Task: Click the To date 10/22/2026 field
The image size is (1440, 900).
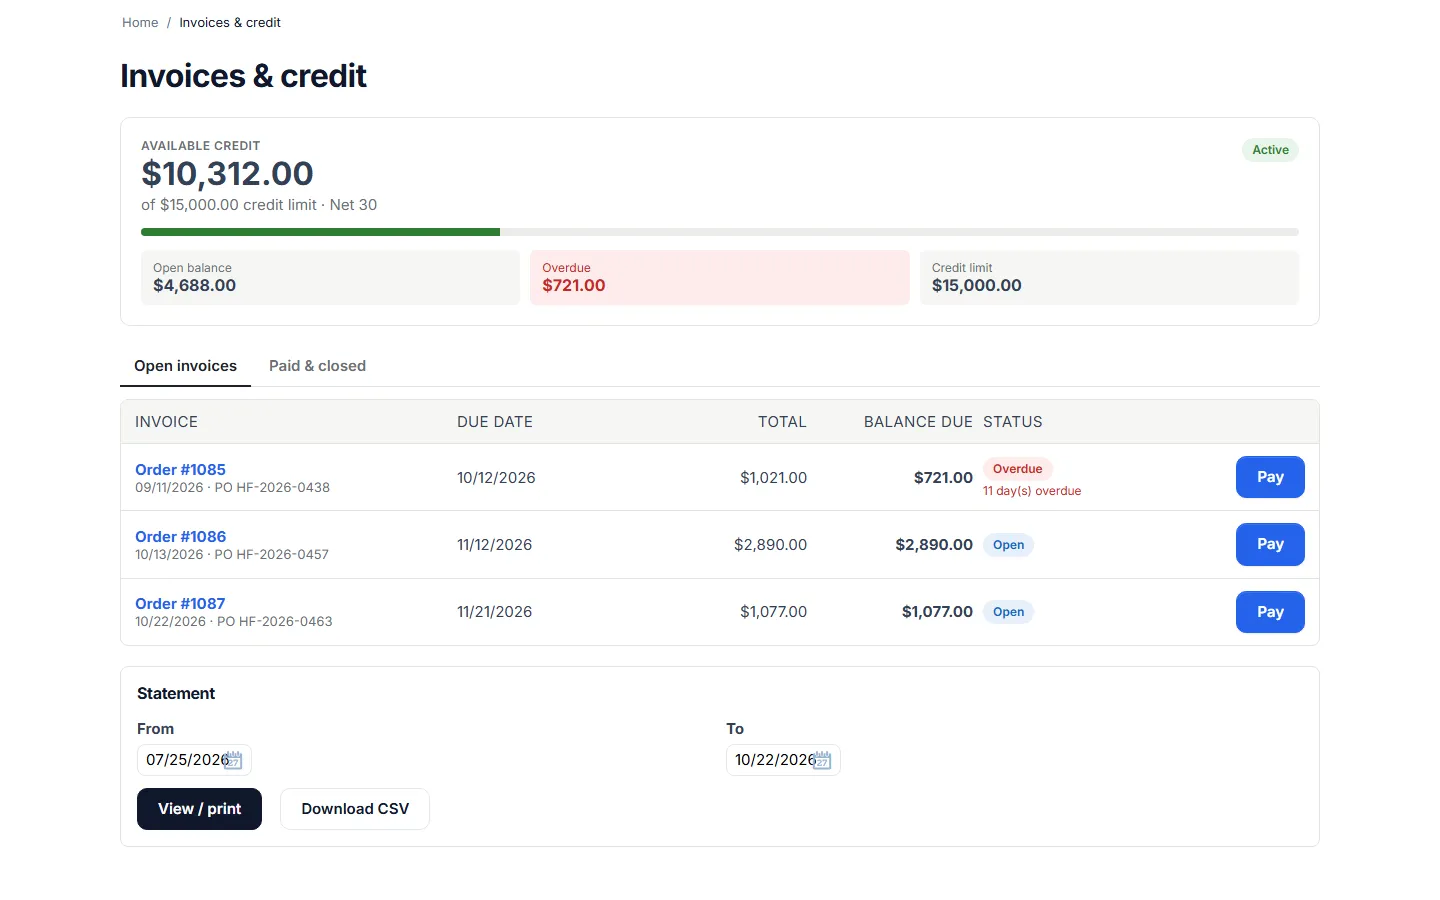Action: point(783,760)
